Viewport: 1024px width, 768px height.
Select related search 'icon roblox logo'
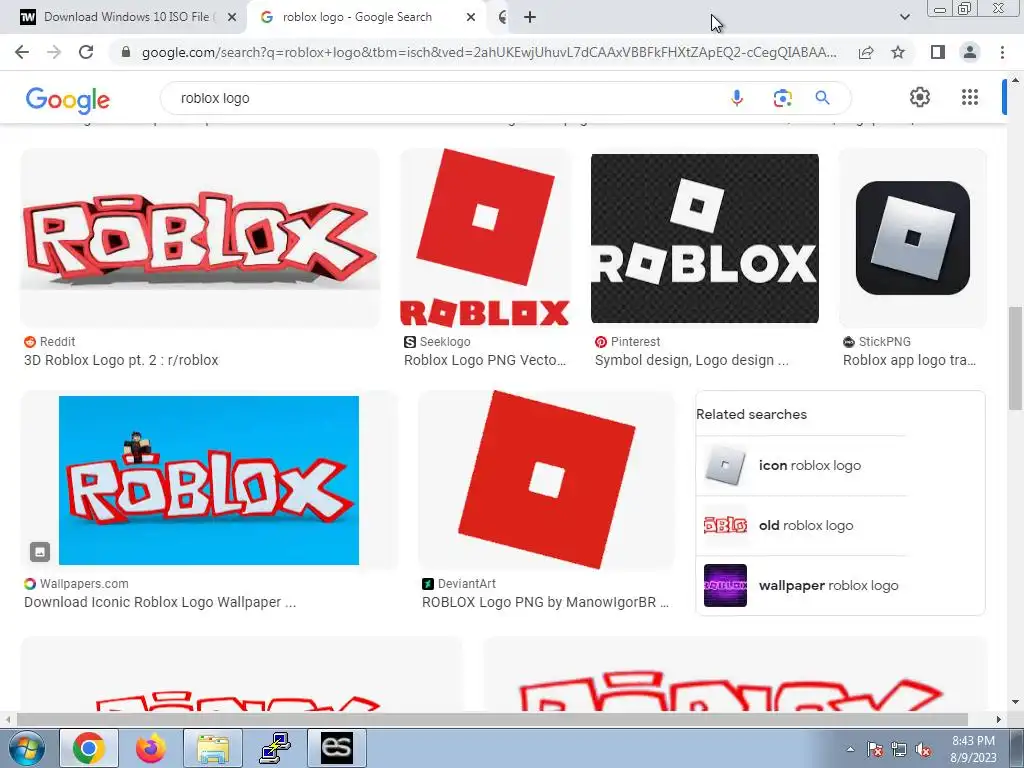pyautogui.click(x=803, y=466)
